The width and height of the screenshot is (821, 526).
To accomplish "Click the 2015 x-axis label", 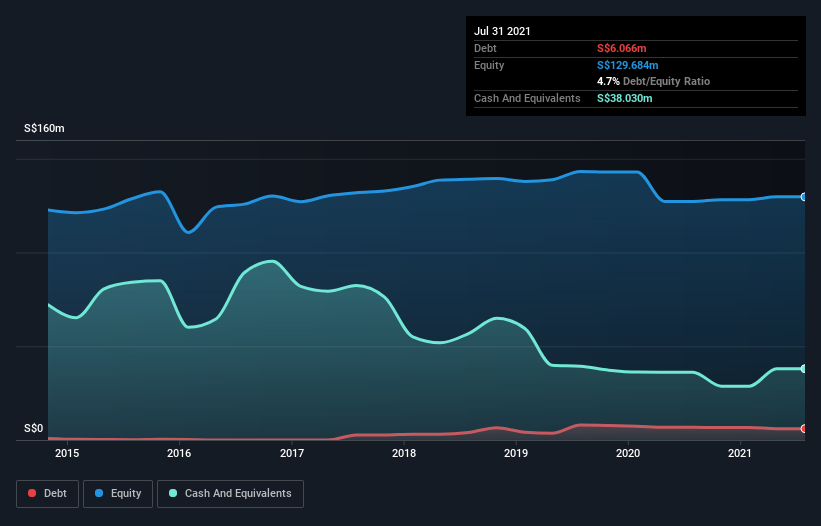I will (x=67, y=453).
